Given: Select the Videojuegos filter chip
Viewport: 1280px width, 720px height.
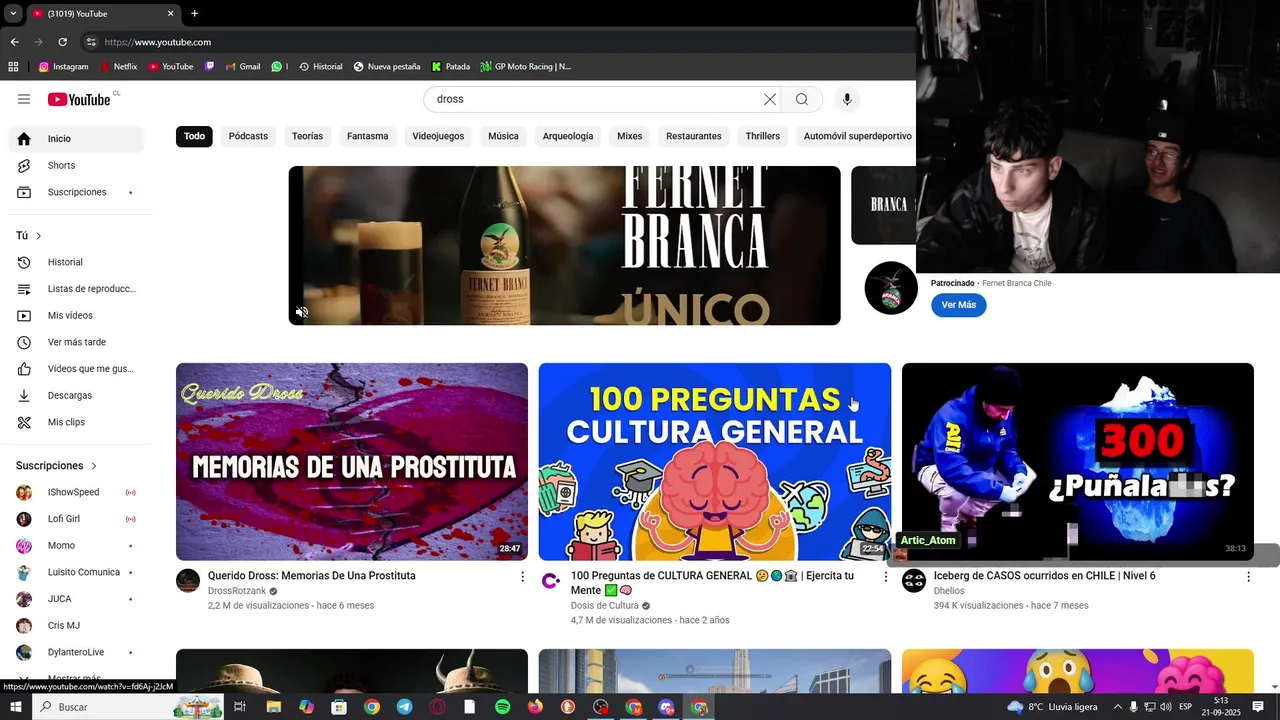Looking at the screenshot, I should click(x=438, y=136).
